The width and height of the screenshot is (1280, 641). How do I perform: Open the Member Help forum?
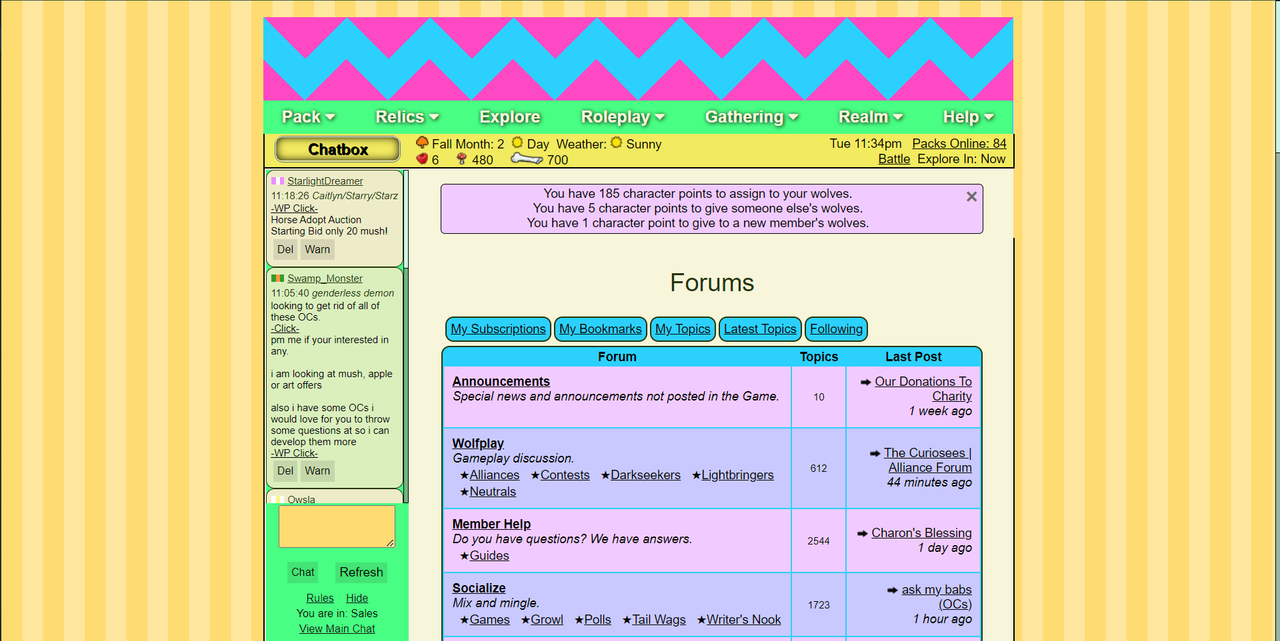[491, 524]
